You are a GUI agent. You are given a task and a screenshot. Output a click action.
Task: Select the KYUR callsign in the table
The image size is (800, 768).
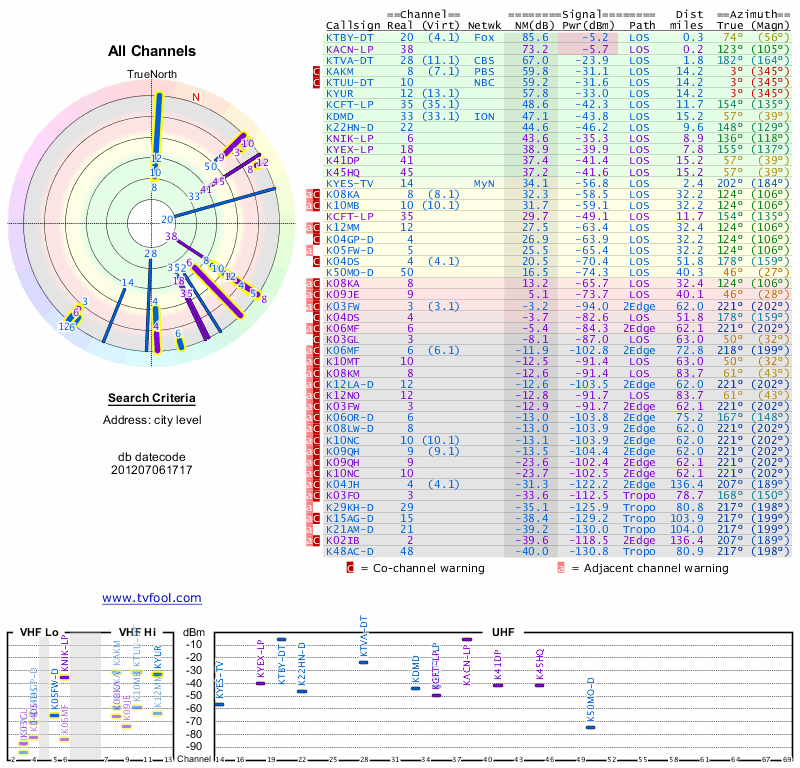(x=340, y=93)
